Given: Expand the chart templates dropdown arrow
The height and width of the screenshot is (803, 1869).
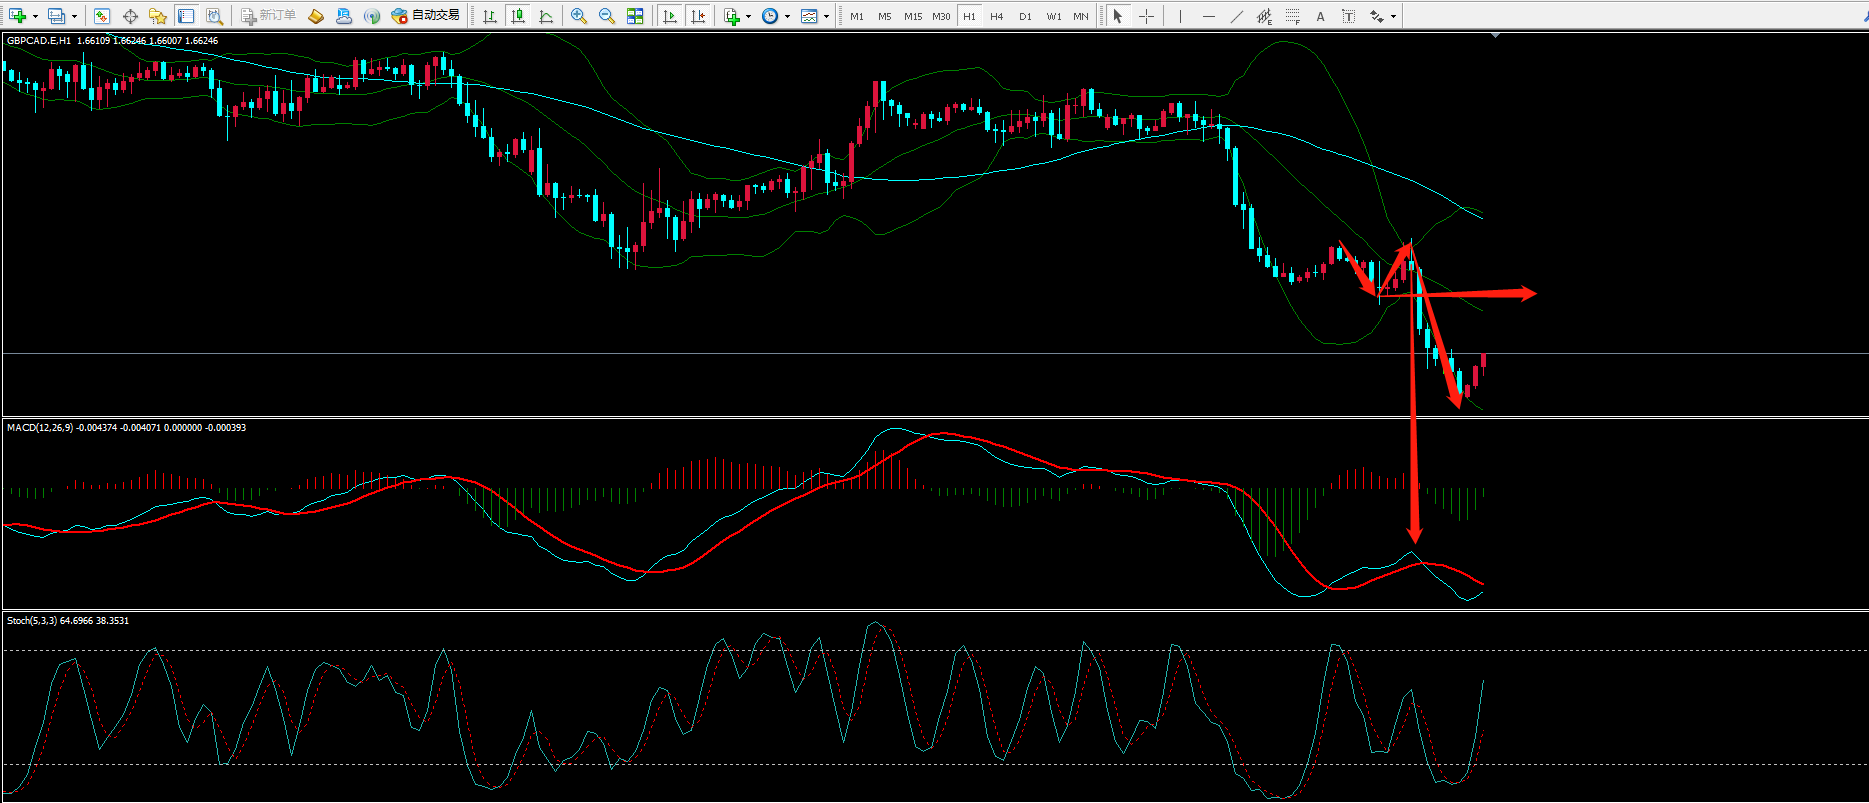Looking at the screenshot, I should tap(826, 16).
